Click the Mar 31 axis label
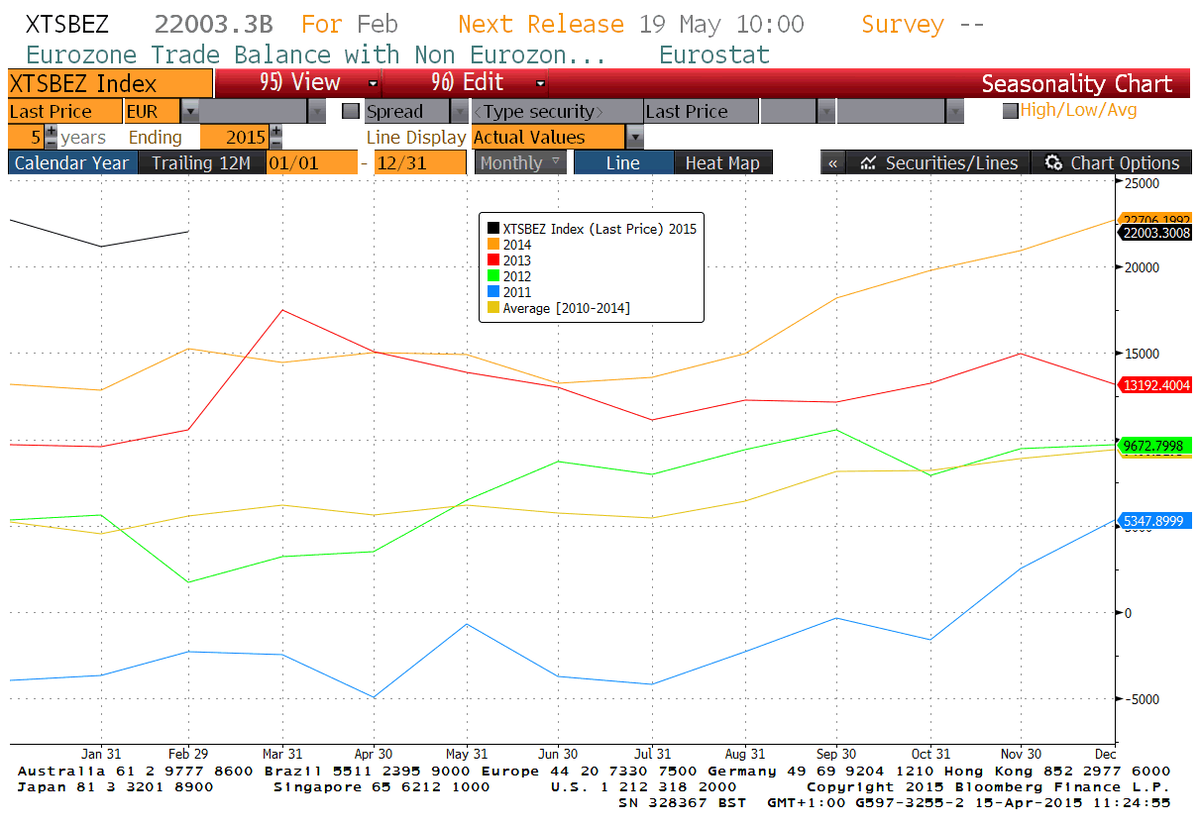Image resolution: width=1200 pixels, height=826 pixels. click(281, 754)
